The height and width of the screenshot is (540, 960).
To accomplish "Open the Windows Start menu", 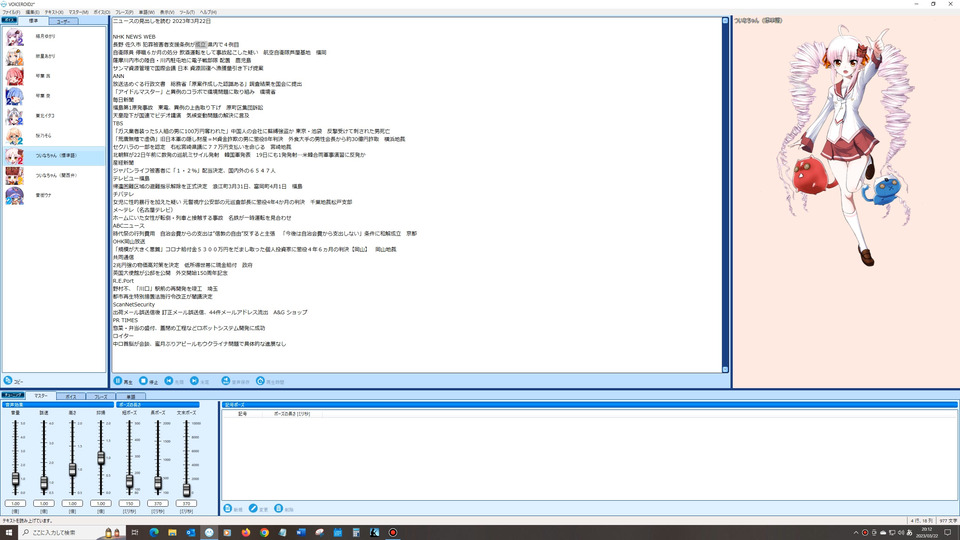I will (9, 533).
